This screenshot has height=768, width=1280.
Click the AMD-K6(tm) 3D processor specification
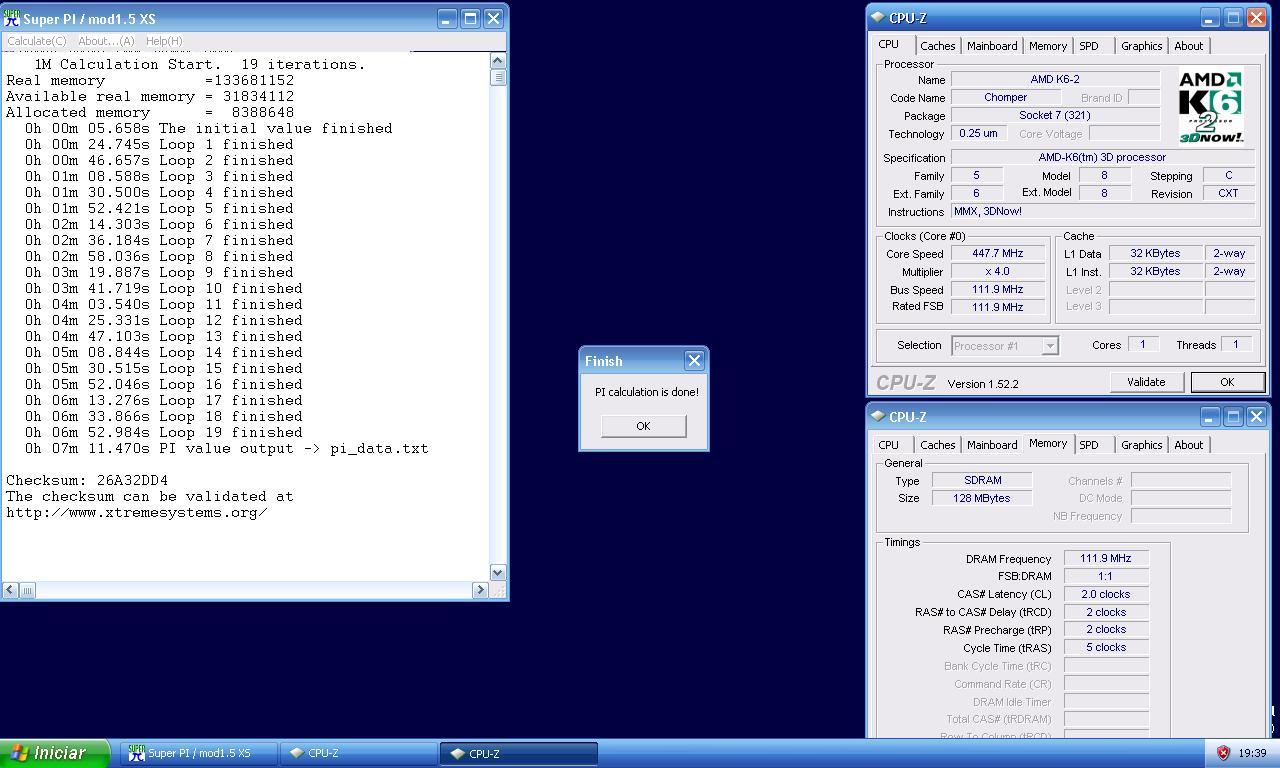click(1103, 157)
